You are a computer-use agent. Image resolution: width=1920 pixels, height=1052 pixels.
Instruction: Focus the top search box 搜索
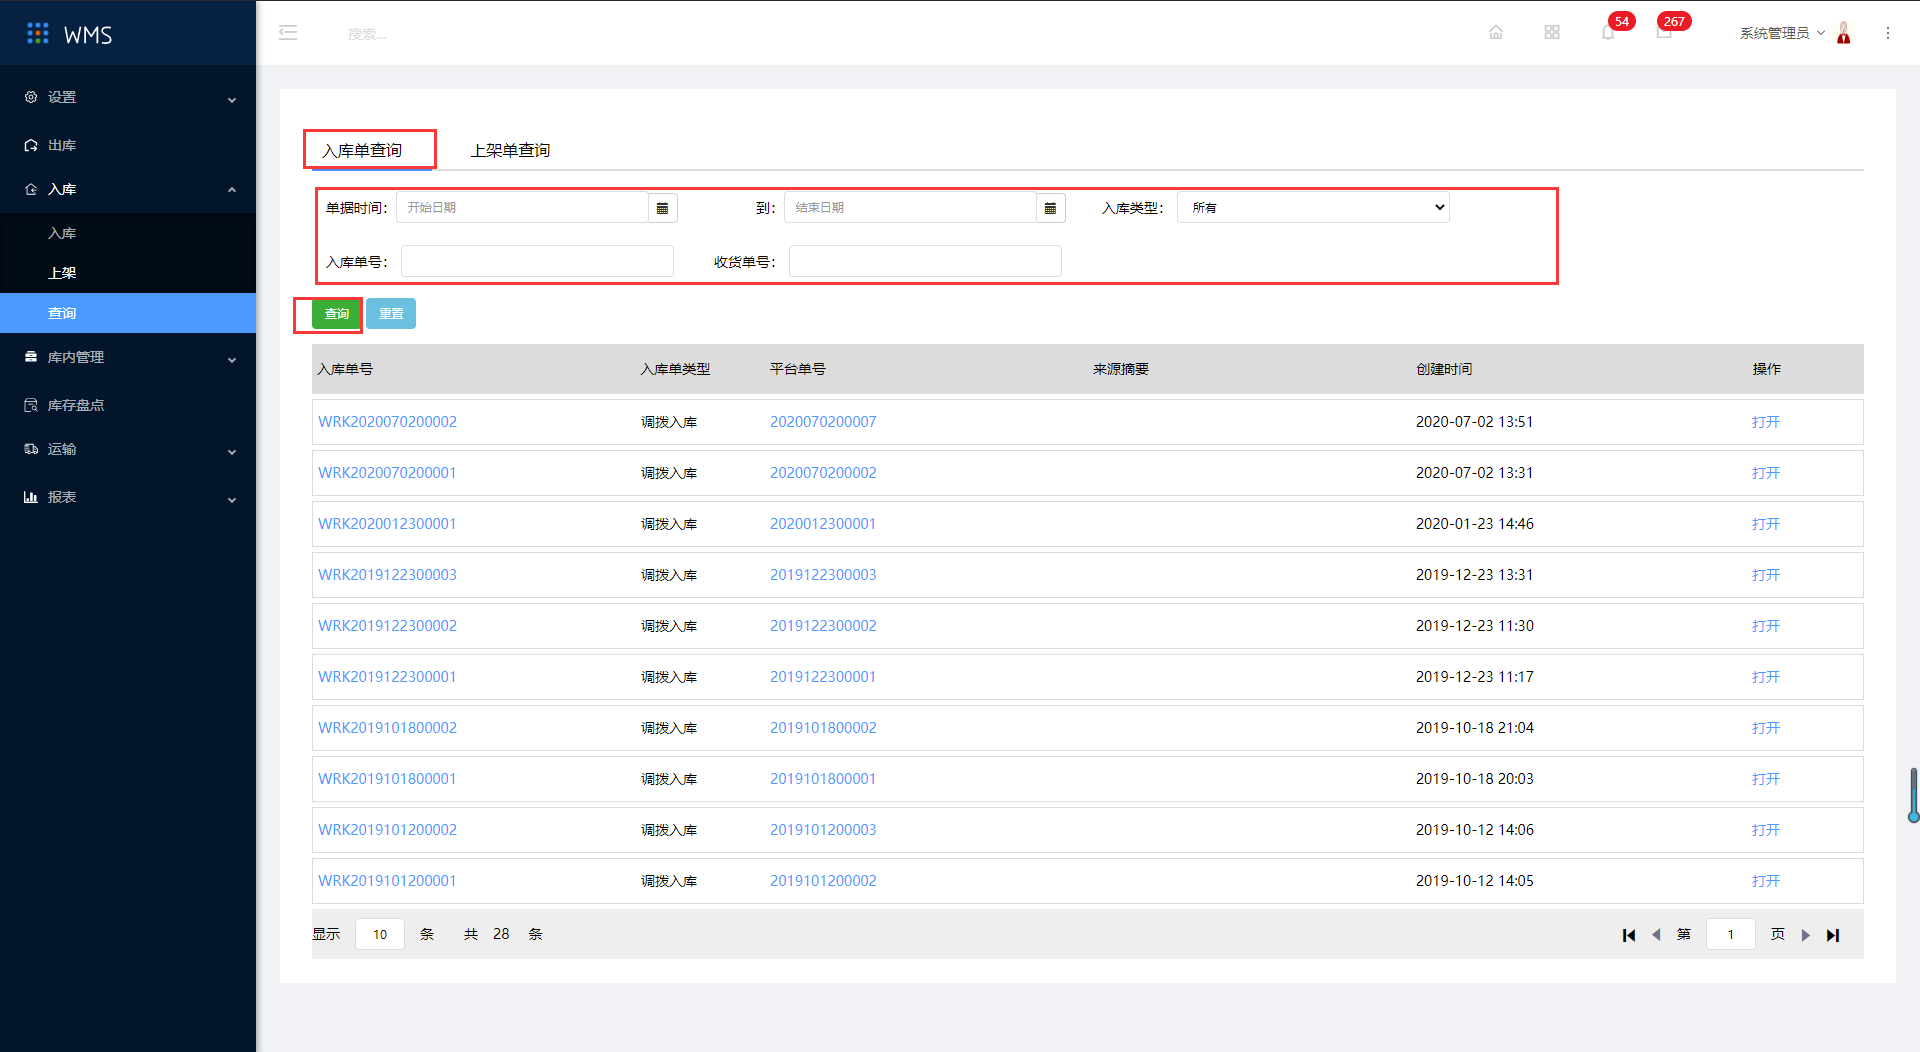point(367,34)
